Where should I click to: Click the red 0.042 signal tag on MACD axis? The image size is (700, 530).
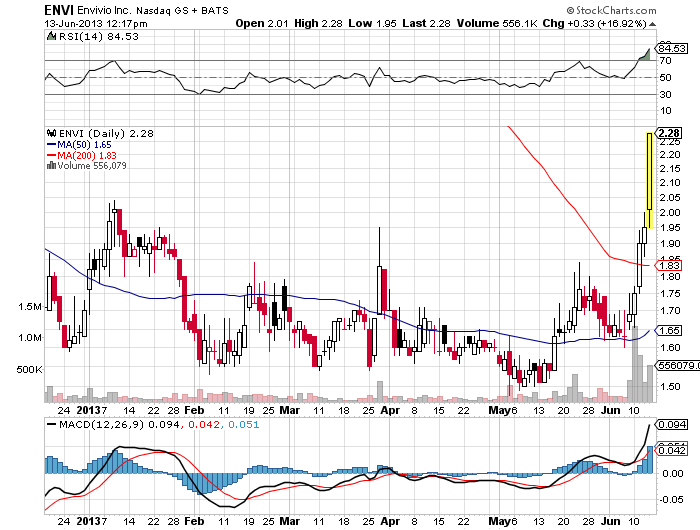pos(671,450)
